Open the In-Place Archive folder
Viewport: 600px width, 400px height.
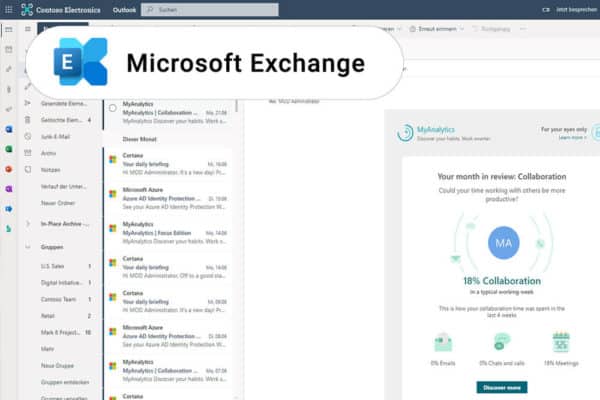(65, 224)
